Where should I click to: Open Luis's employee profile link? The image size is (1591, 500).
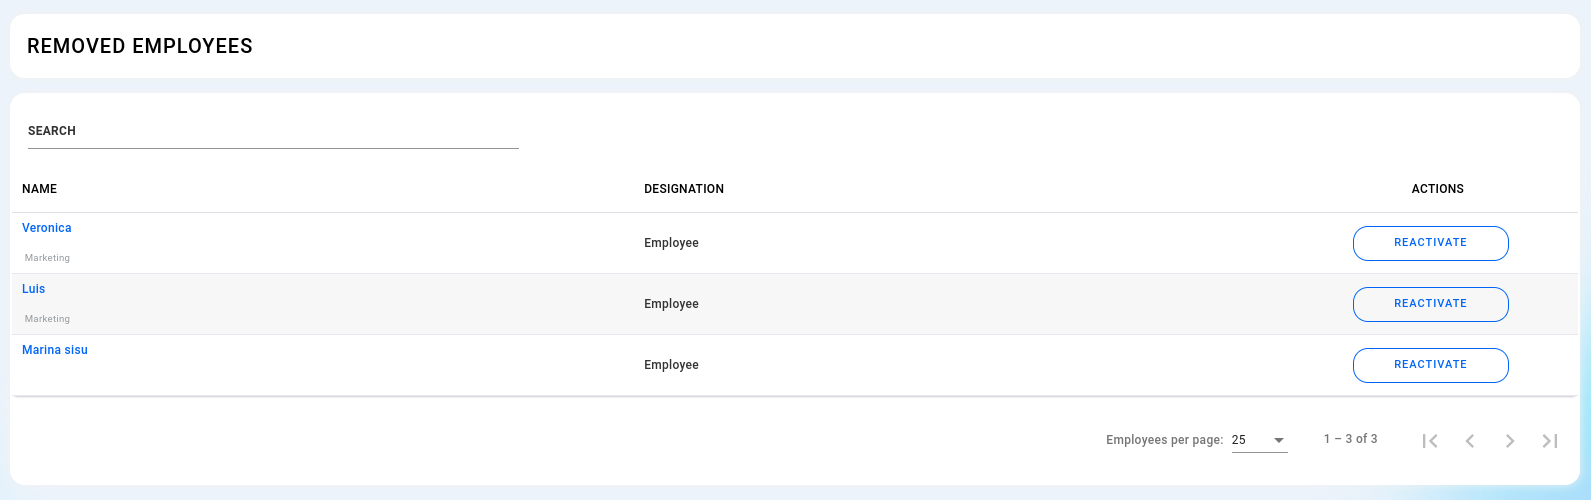34,289
